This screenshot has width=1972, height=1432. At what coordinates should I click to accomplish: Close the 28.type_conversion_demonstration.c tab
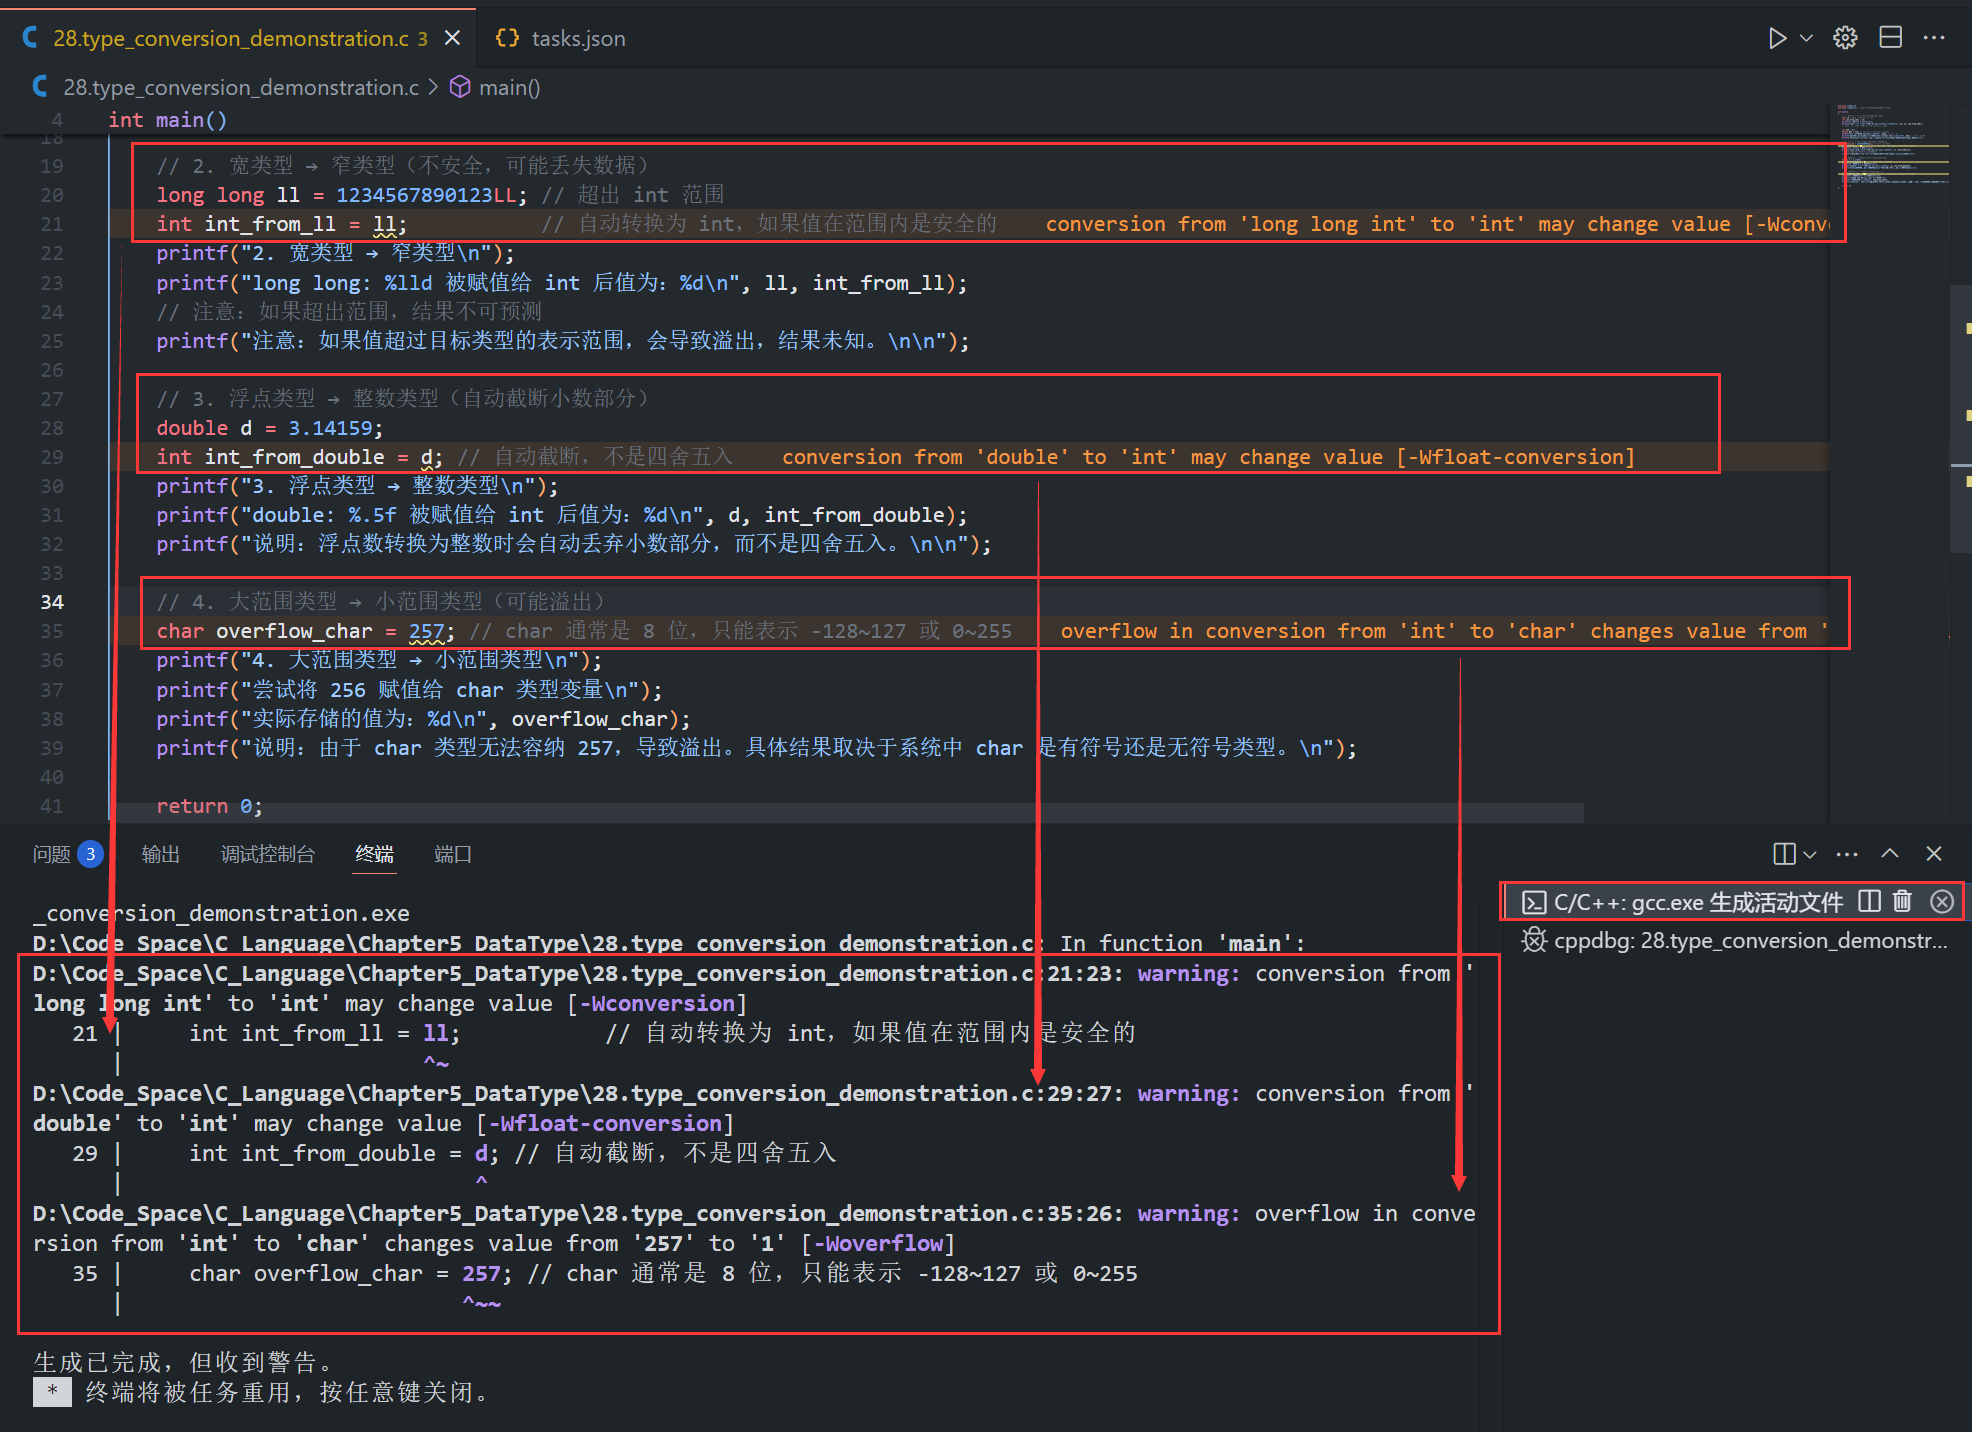click(452, 38)
